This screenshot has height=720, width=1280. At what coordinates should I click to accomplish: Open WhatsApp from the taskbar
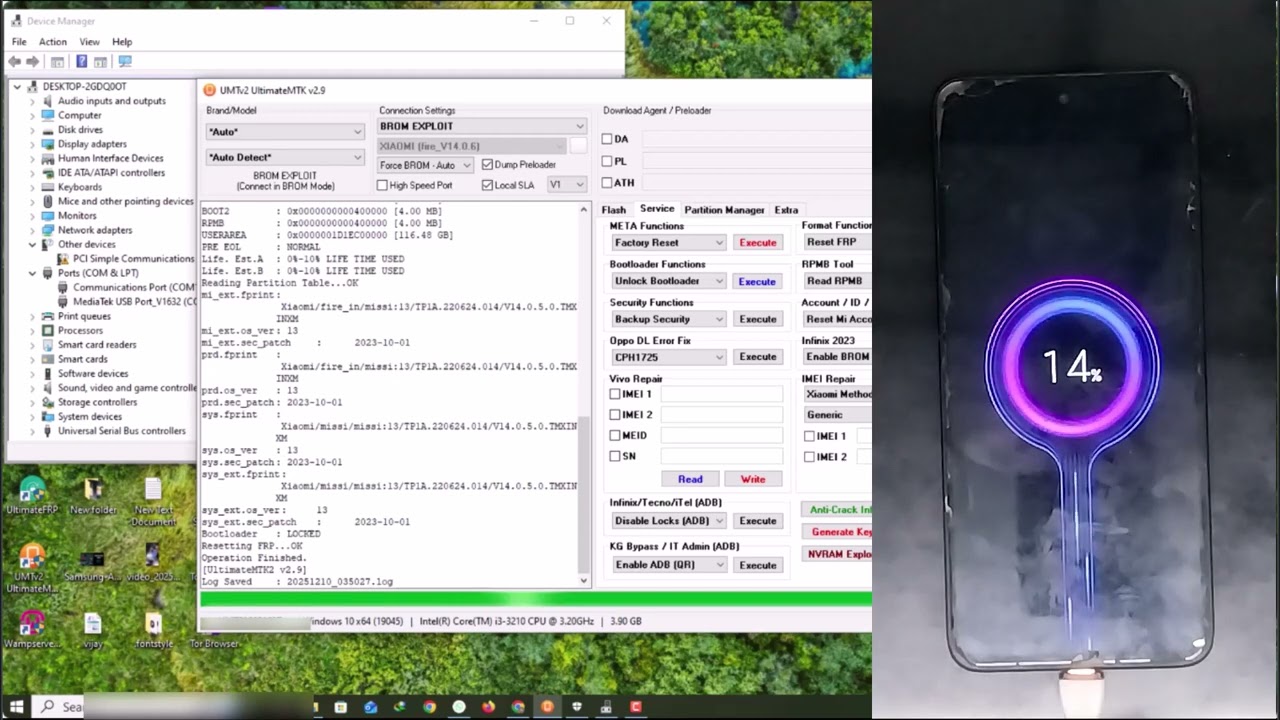coord(459,707)
